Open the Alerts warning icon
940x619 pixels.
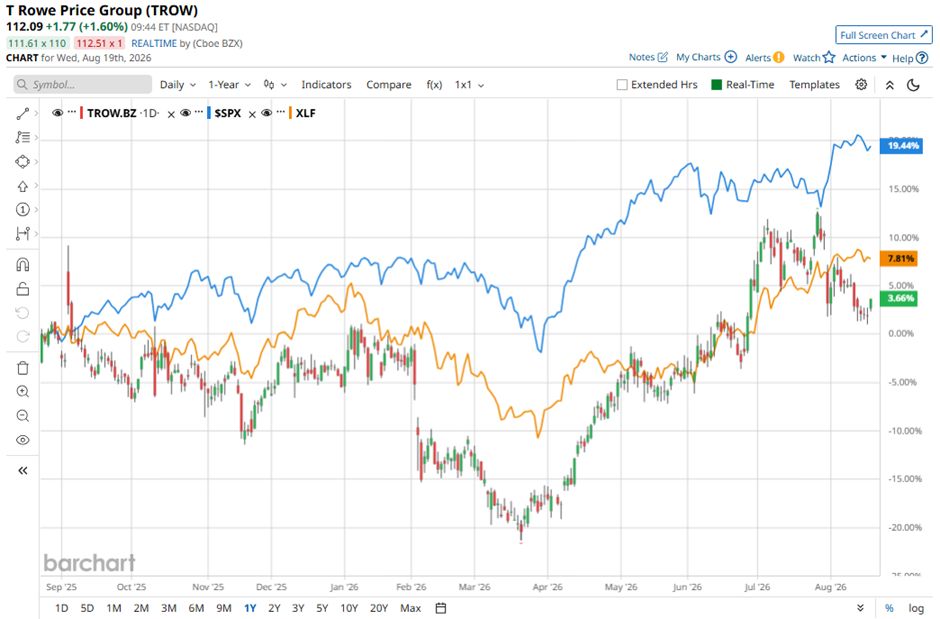pos(778,58)
